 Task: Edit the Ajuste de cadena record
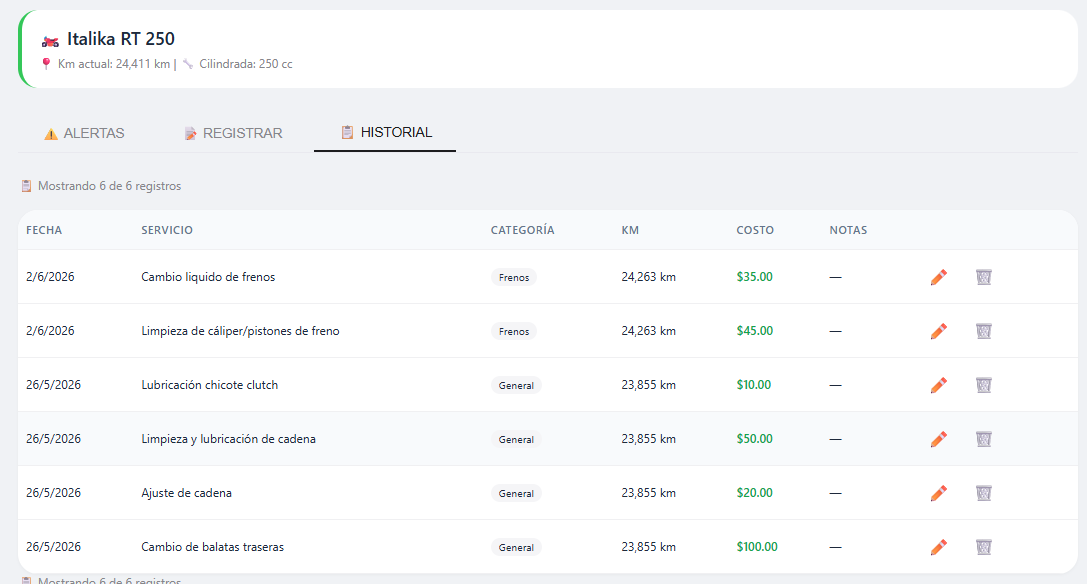click(x=939, y=493)
